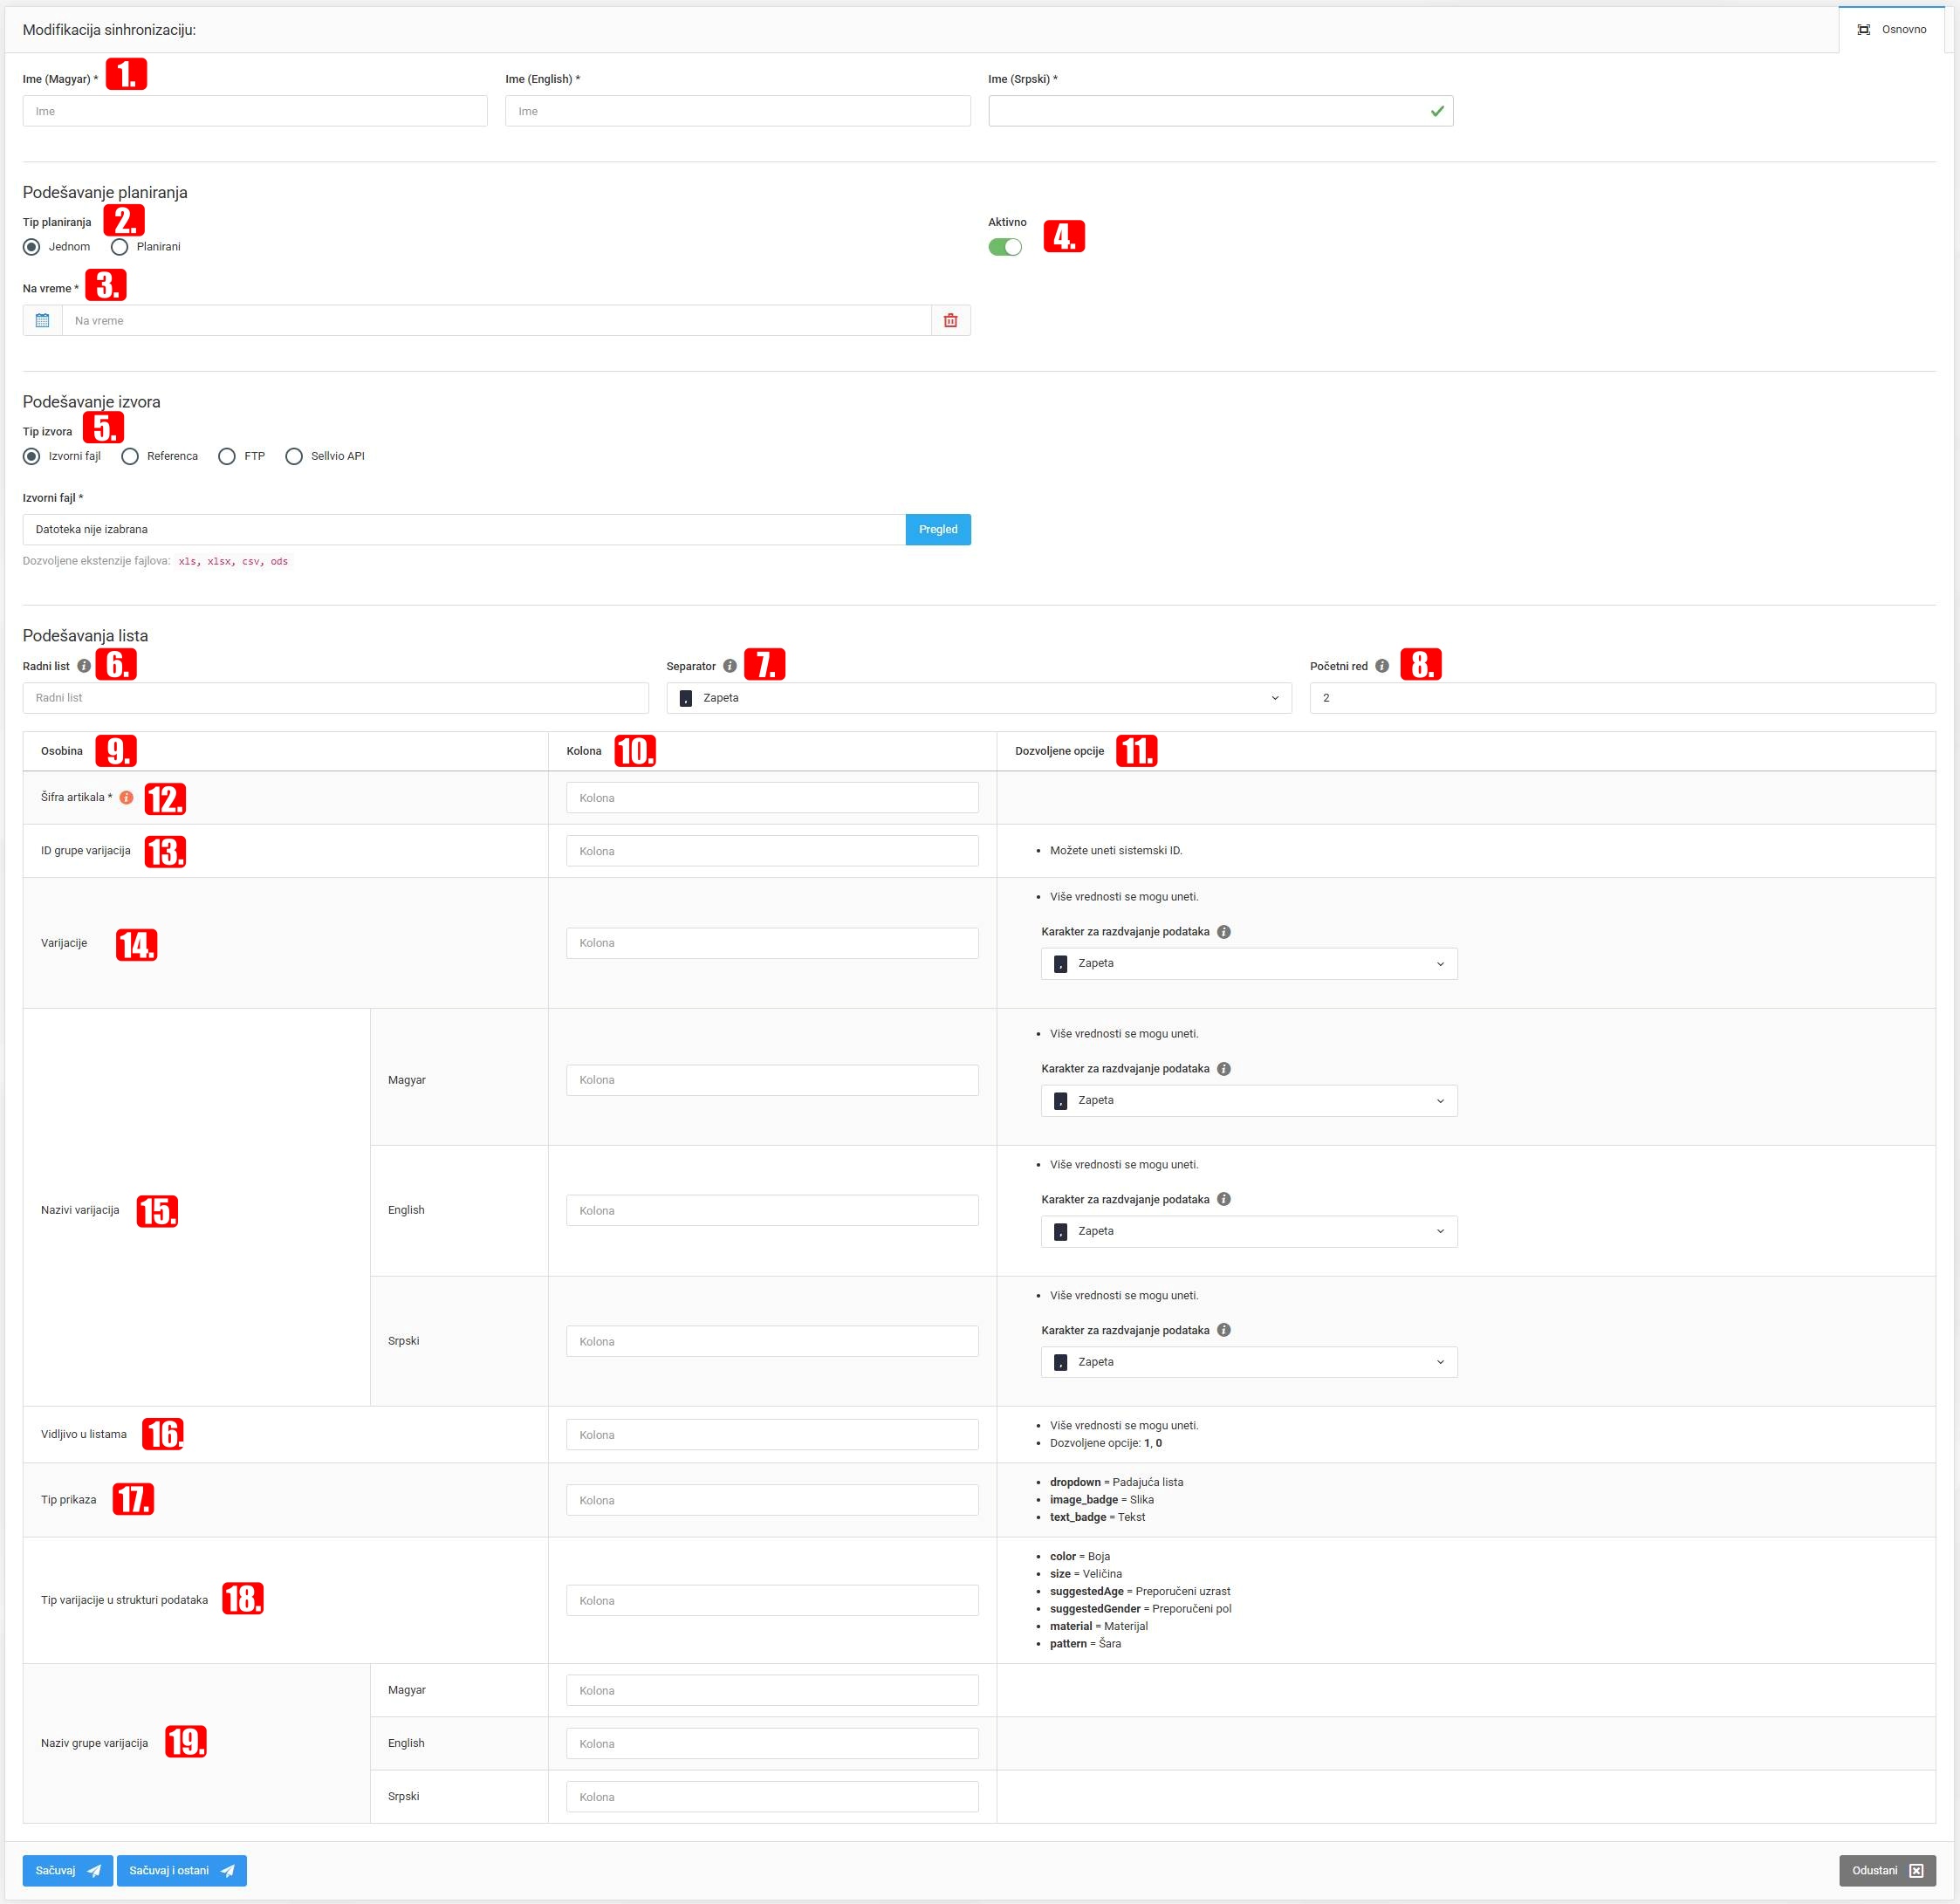Click the info icon next to Radni list
This screenshot has height=1904, width=1960.
[84, 666]
